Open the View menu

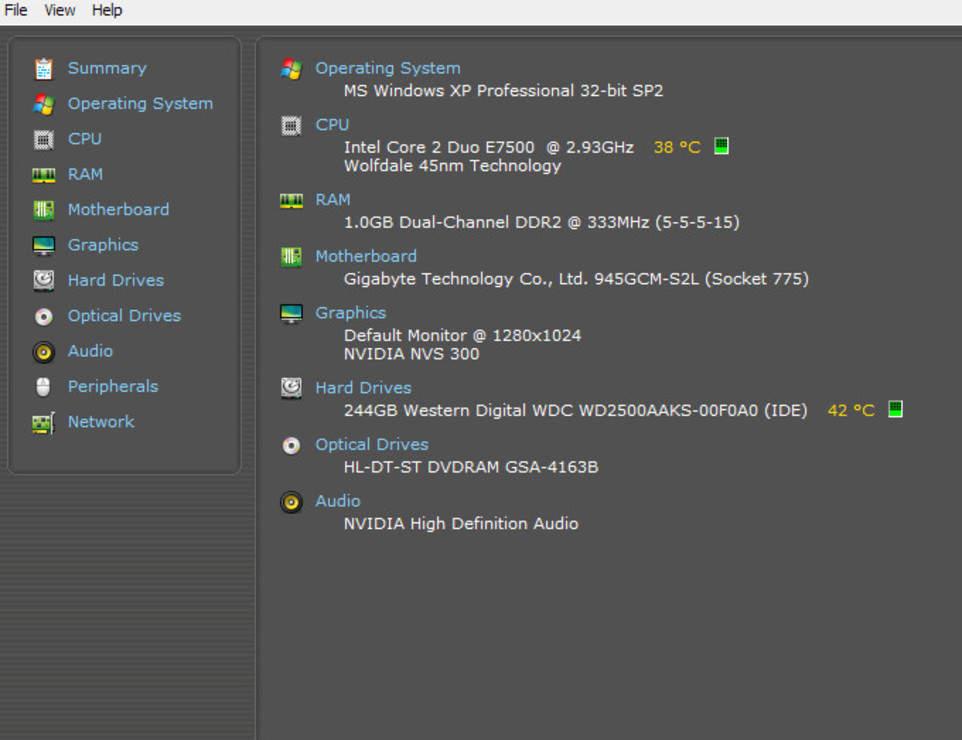[60, 10]
